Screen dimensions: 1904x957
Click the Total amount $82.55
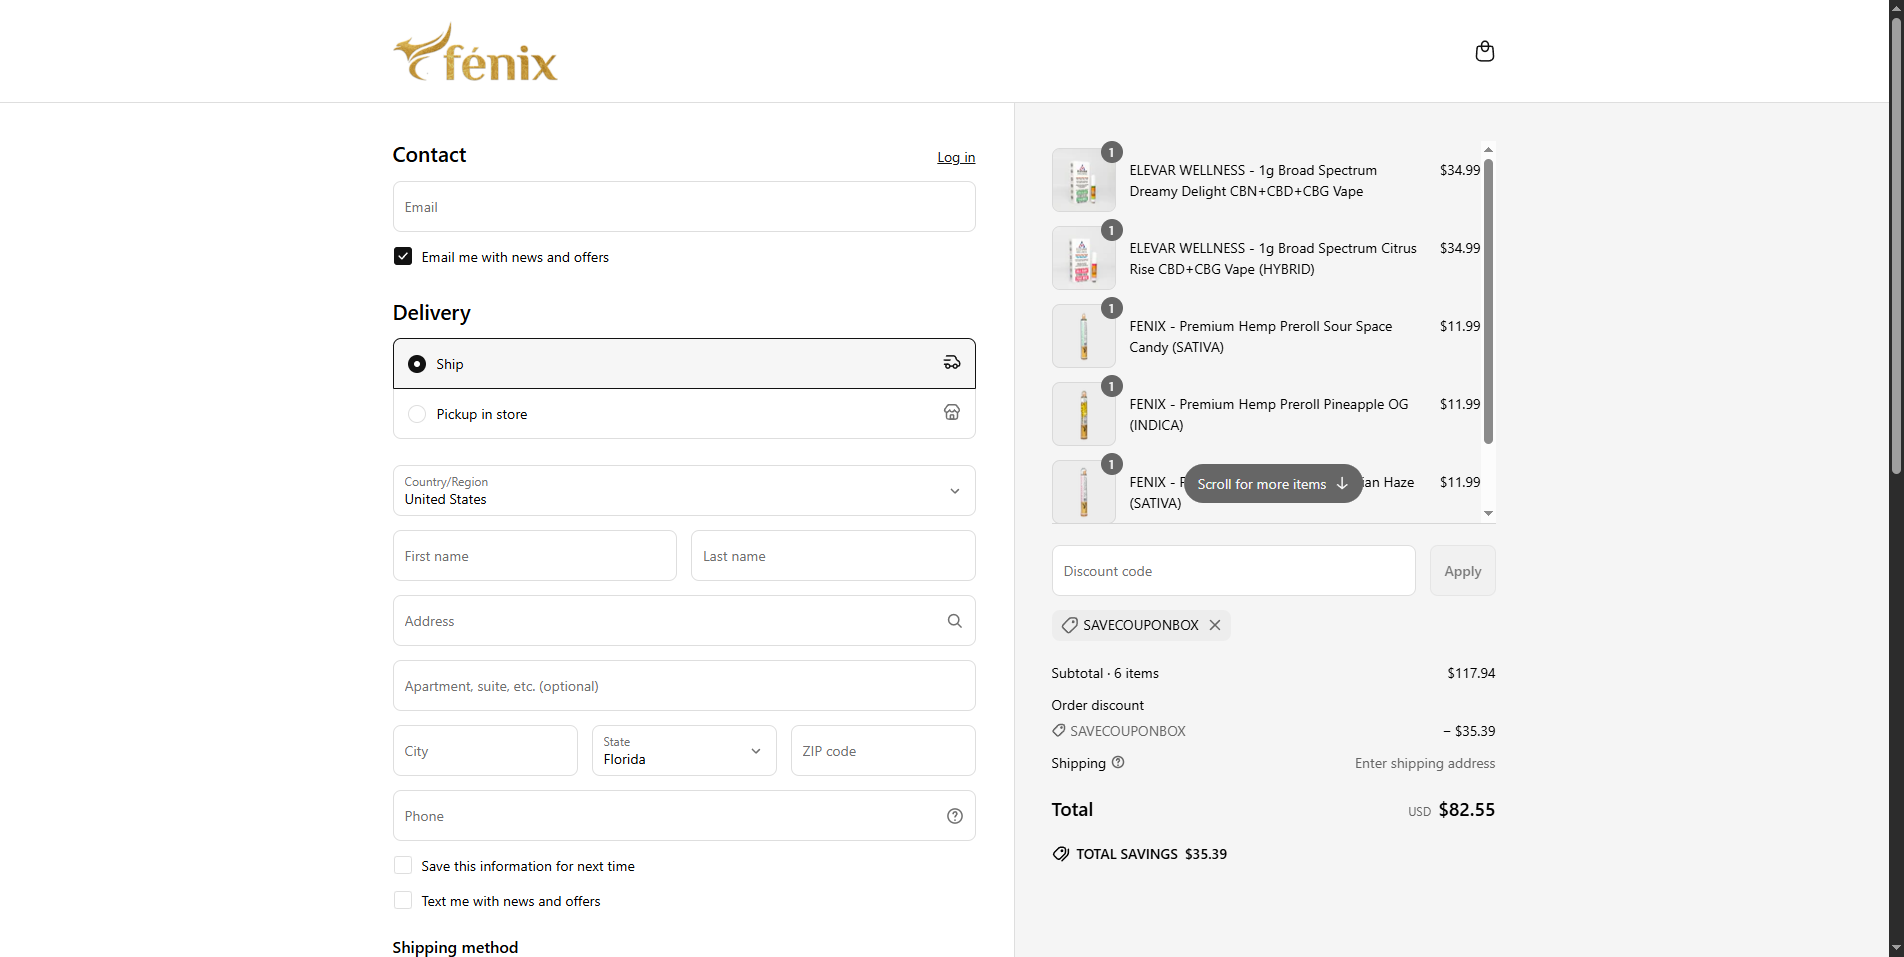(1467, 810)
